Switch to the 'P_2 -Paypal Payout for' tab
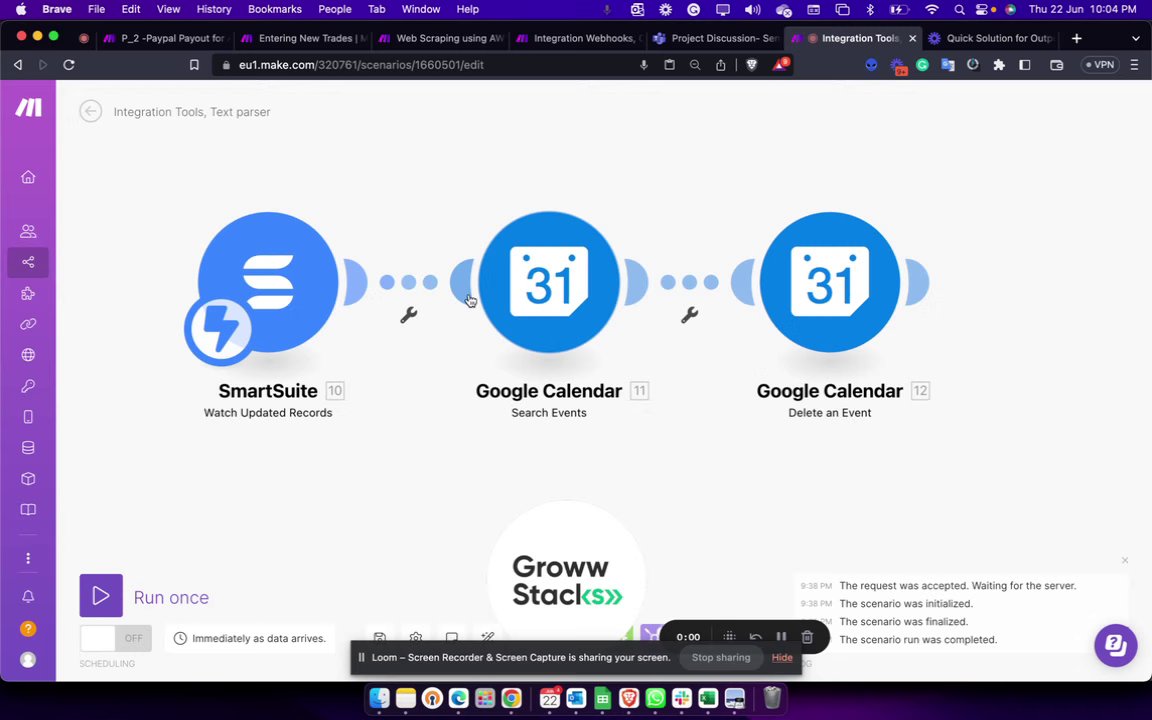 (165, 38)
